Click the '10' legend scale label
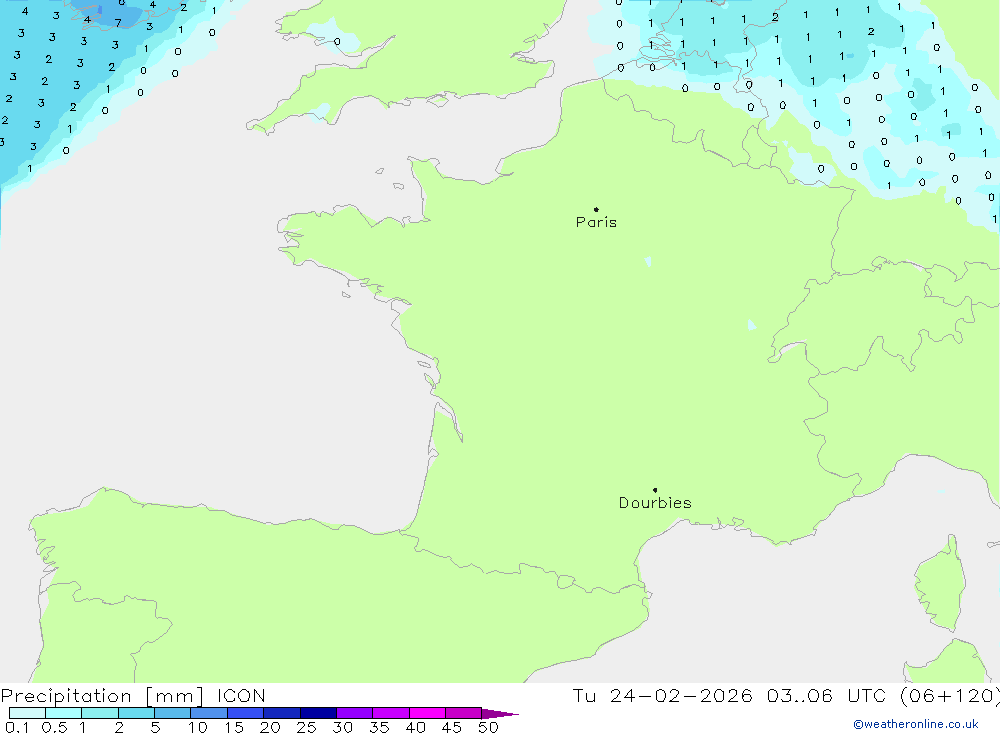This screenshot has height=733, width=1000. point(198,727)
